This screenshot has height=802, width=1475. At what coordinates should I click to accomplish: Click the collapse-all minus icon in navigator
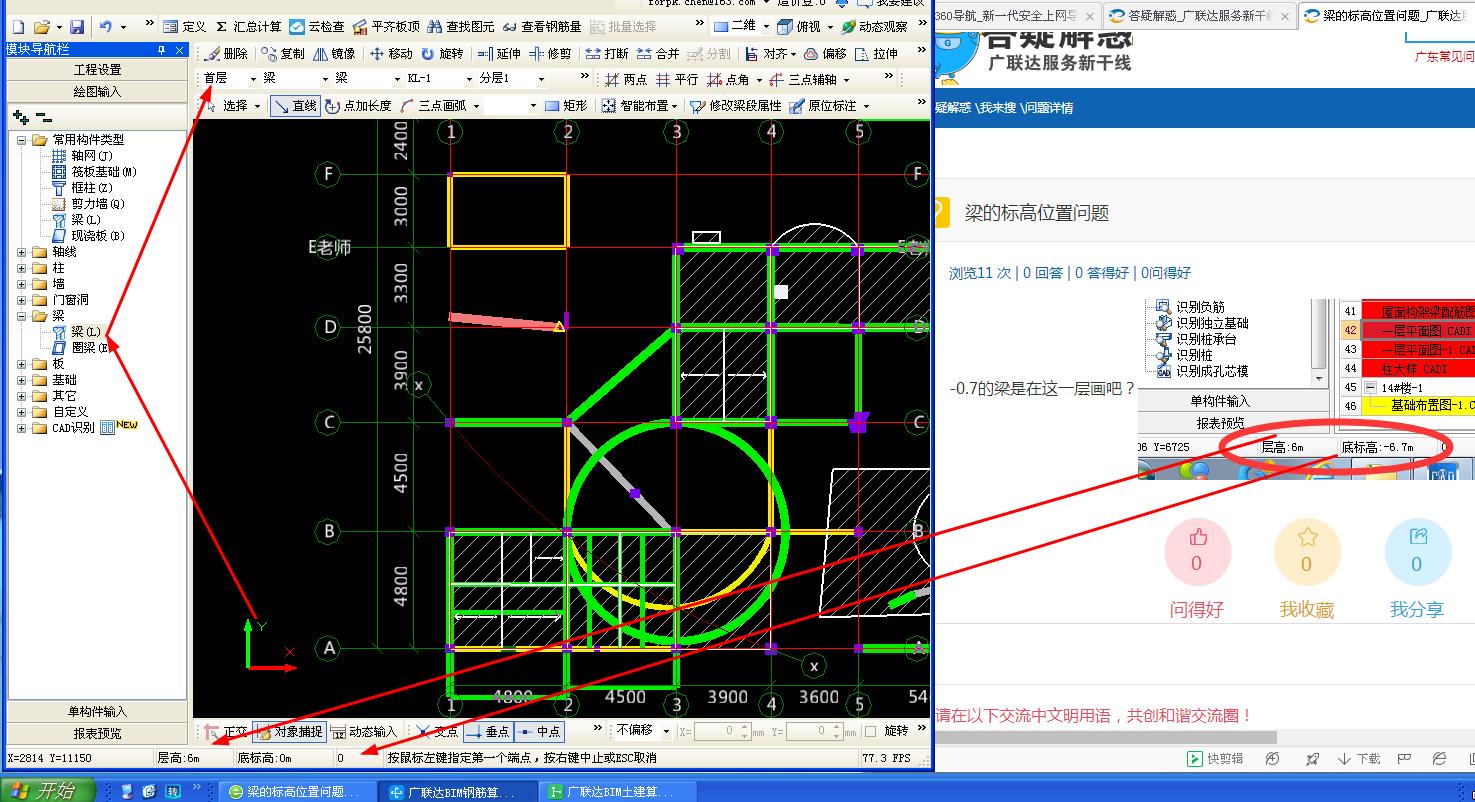[44, 118]
